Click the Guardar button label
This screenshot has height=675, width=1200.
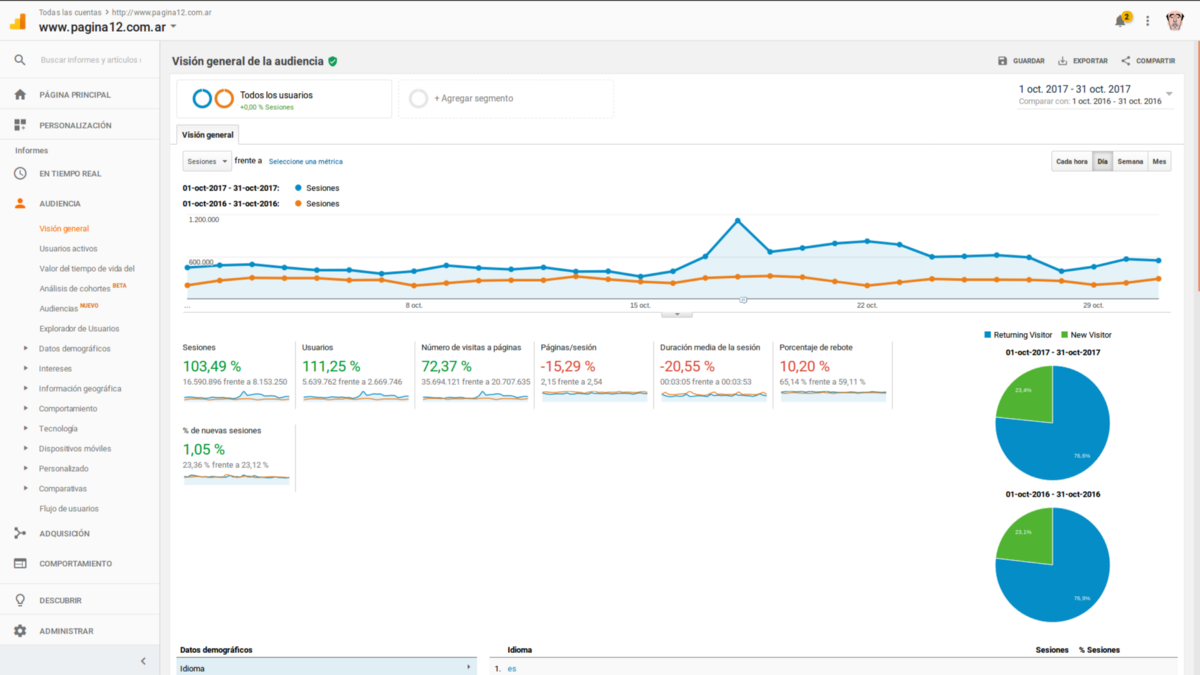pyautogui.click(x=1029, y=61)
